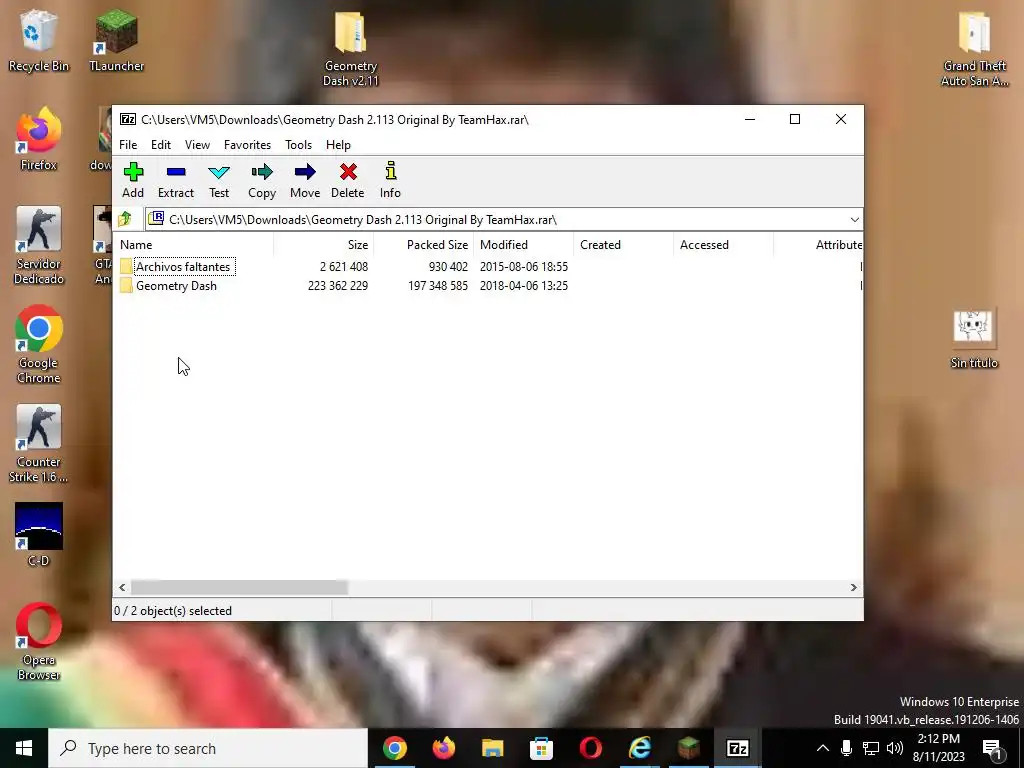Click modified date 2018-04-06 13:25
Image resolution: width=1024 pixels, height=768 pixels.
click(524, 285)
